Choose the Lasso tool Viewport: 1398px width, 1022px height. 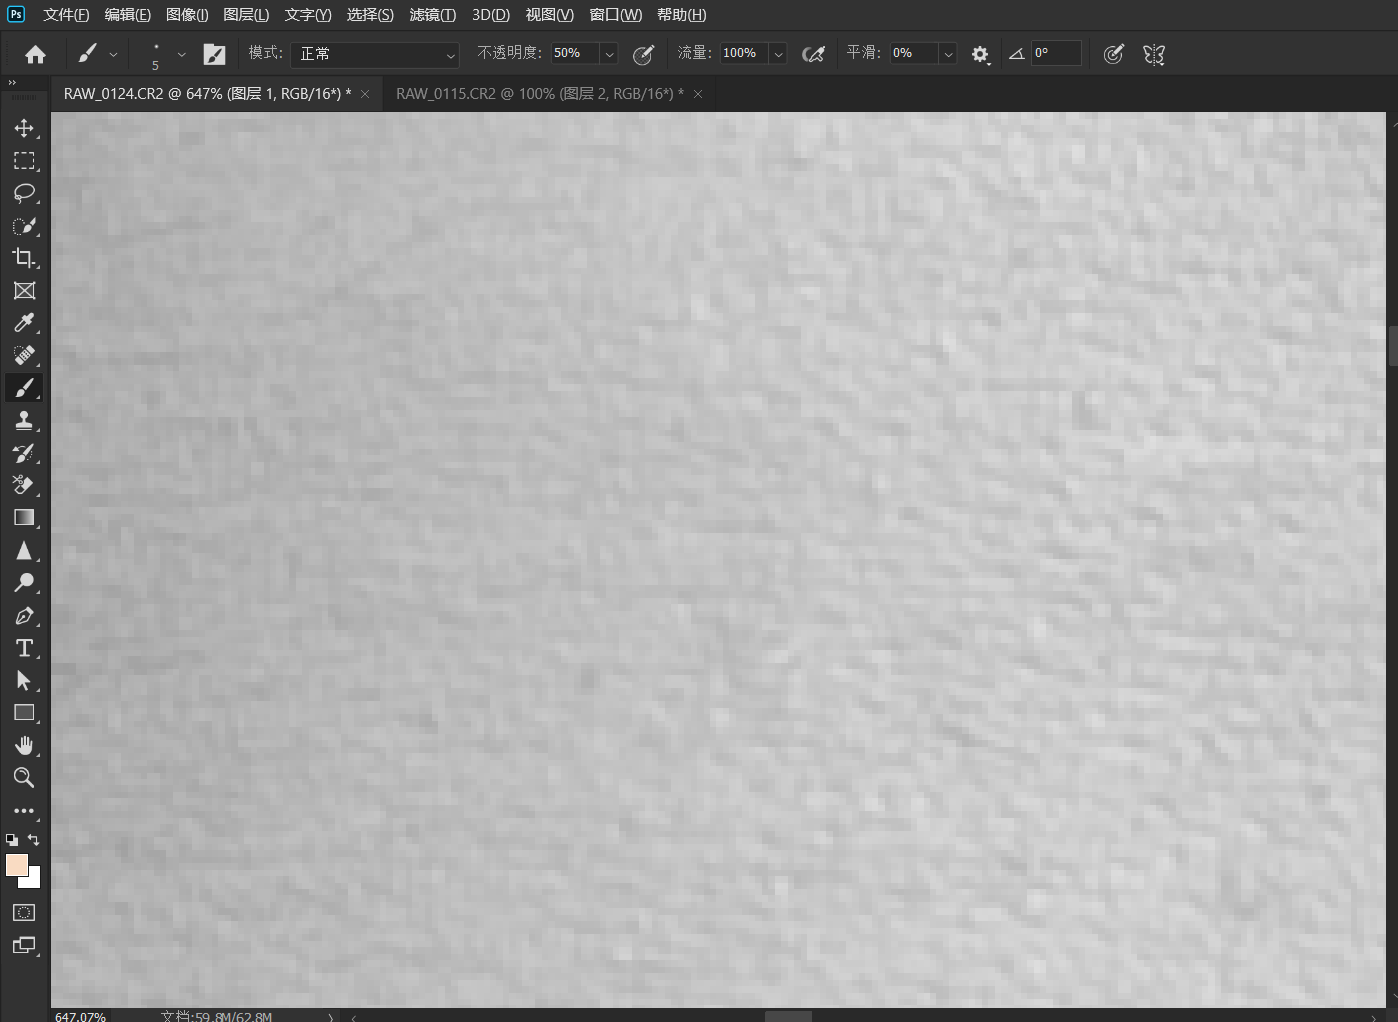coord(24,193)
